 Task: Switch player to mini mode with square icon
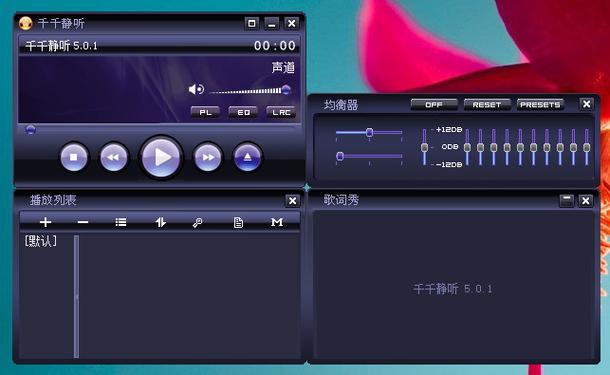[x=252, y=23]
